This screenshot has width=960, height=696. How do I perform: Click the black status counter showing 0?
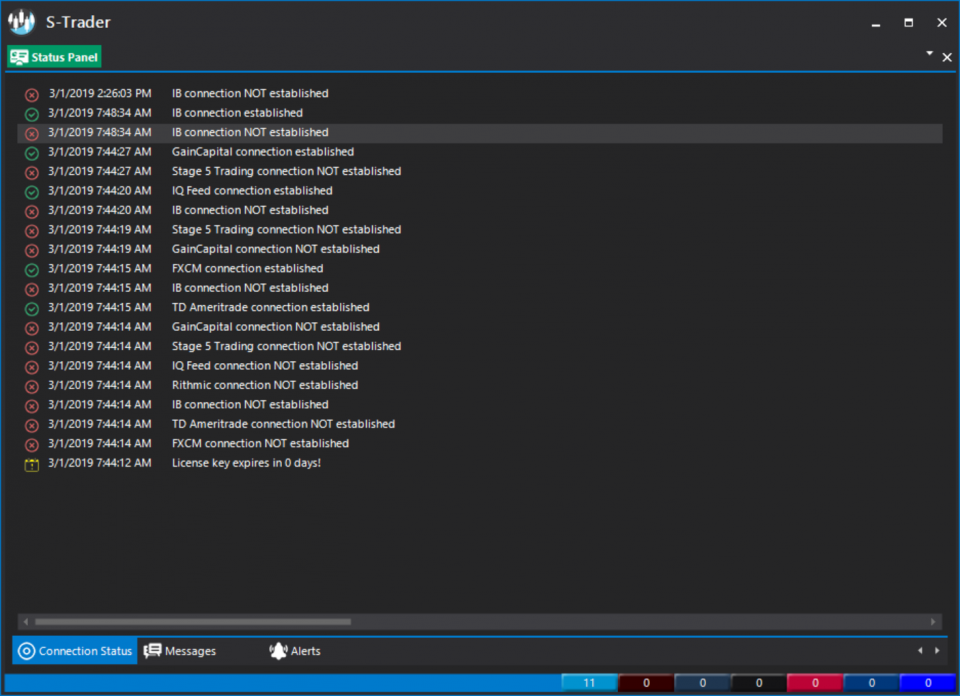click(x=759, y=683)
